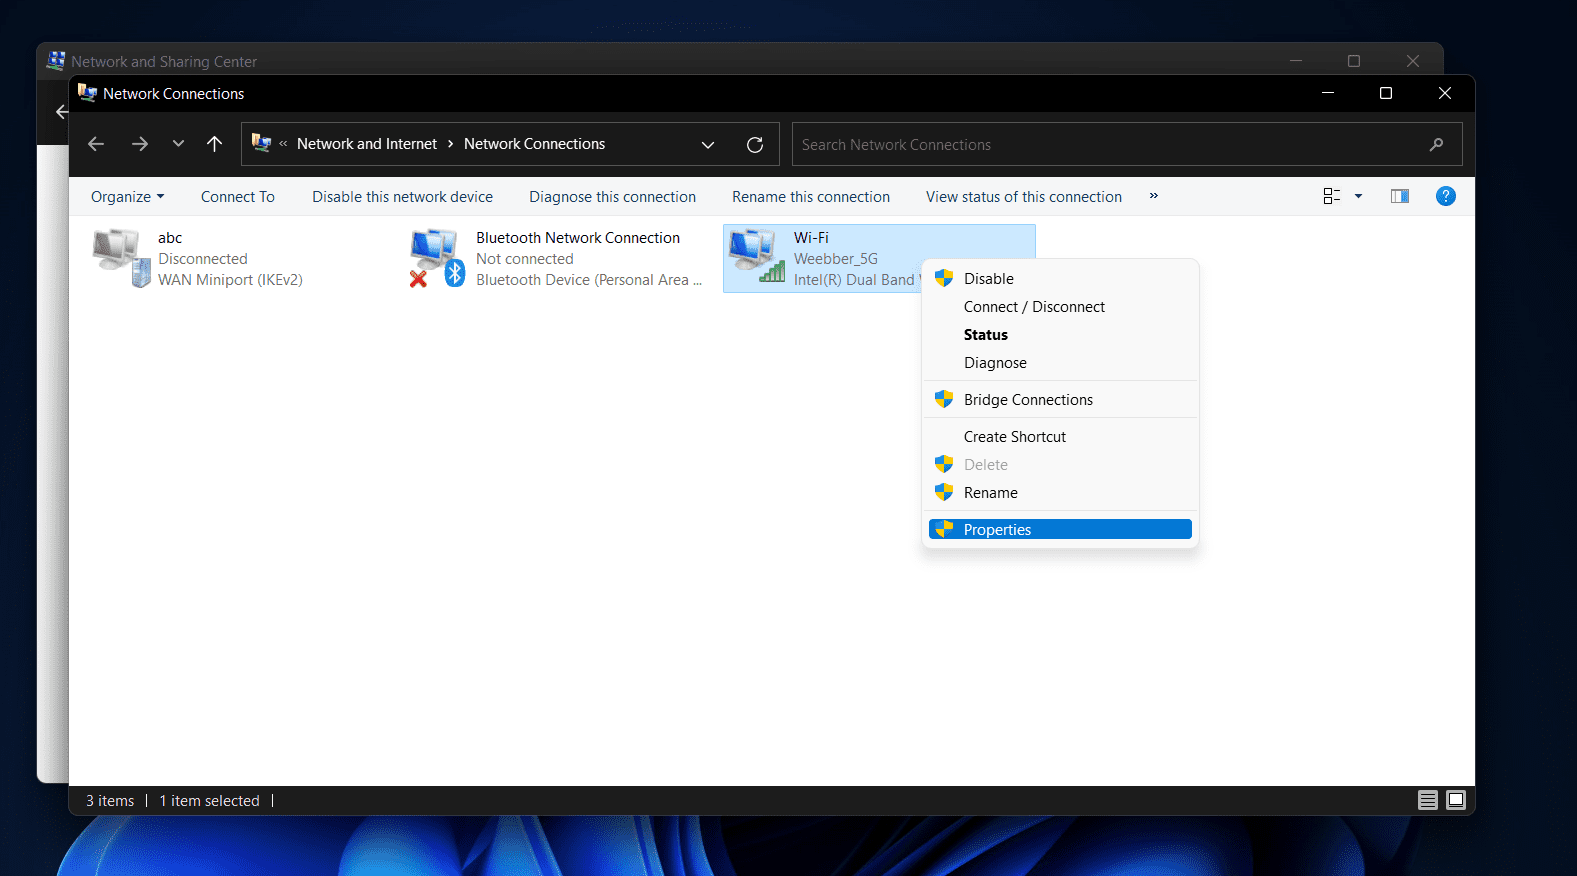Click the search magnifier icon
The height and width of the screenshot is (876, 1577).
(1436, 145)
